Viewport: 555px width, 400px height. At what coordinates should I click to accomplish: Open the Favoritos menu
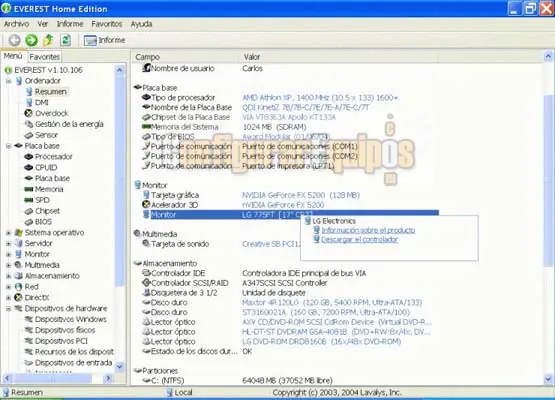(x=107, y=24)
